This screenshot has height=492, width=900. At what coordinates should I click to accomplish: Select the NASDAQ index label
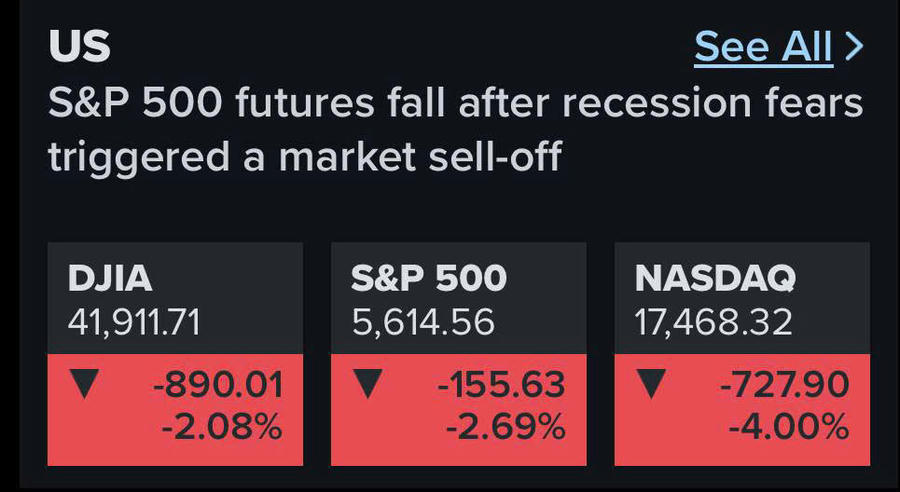tap(716, 279)
